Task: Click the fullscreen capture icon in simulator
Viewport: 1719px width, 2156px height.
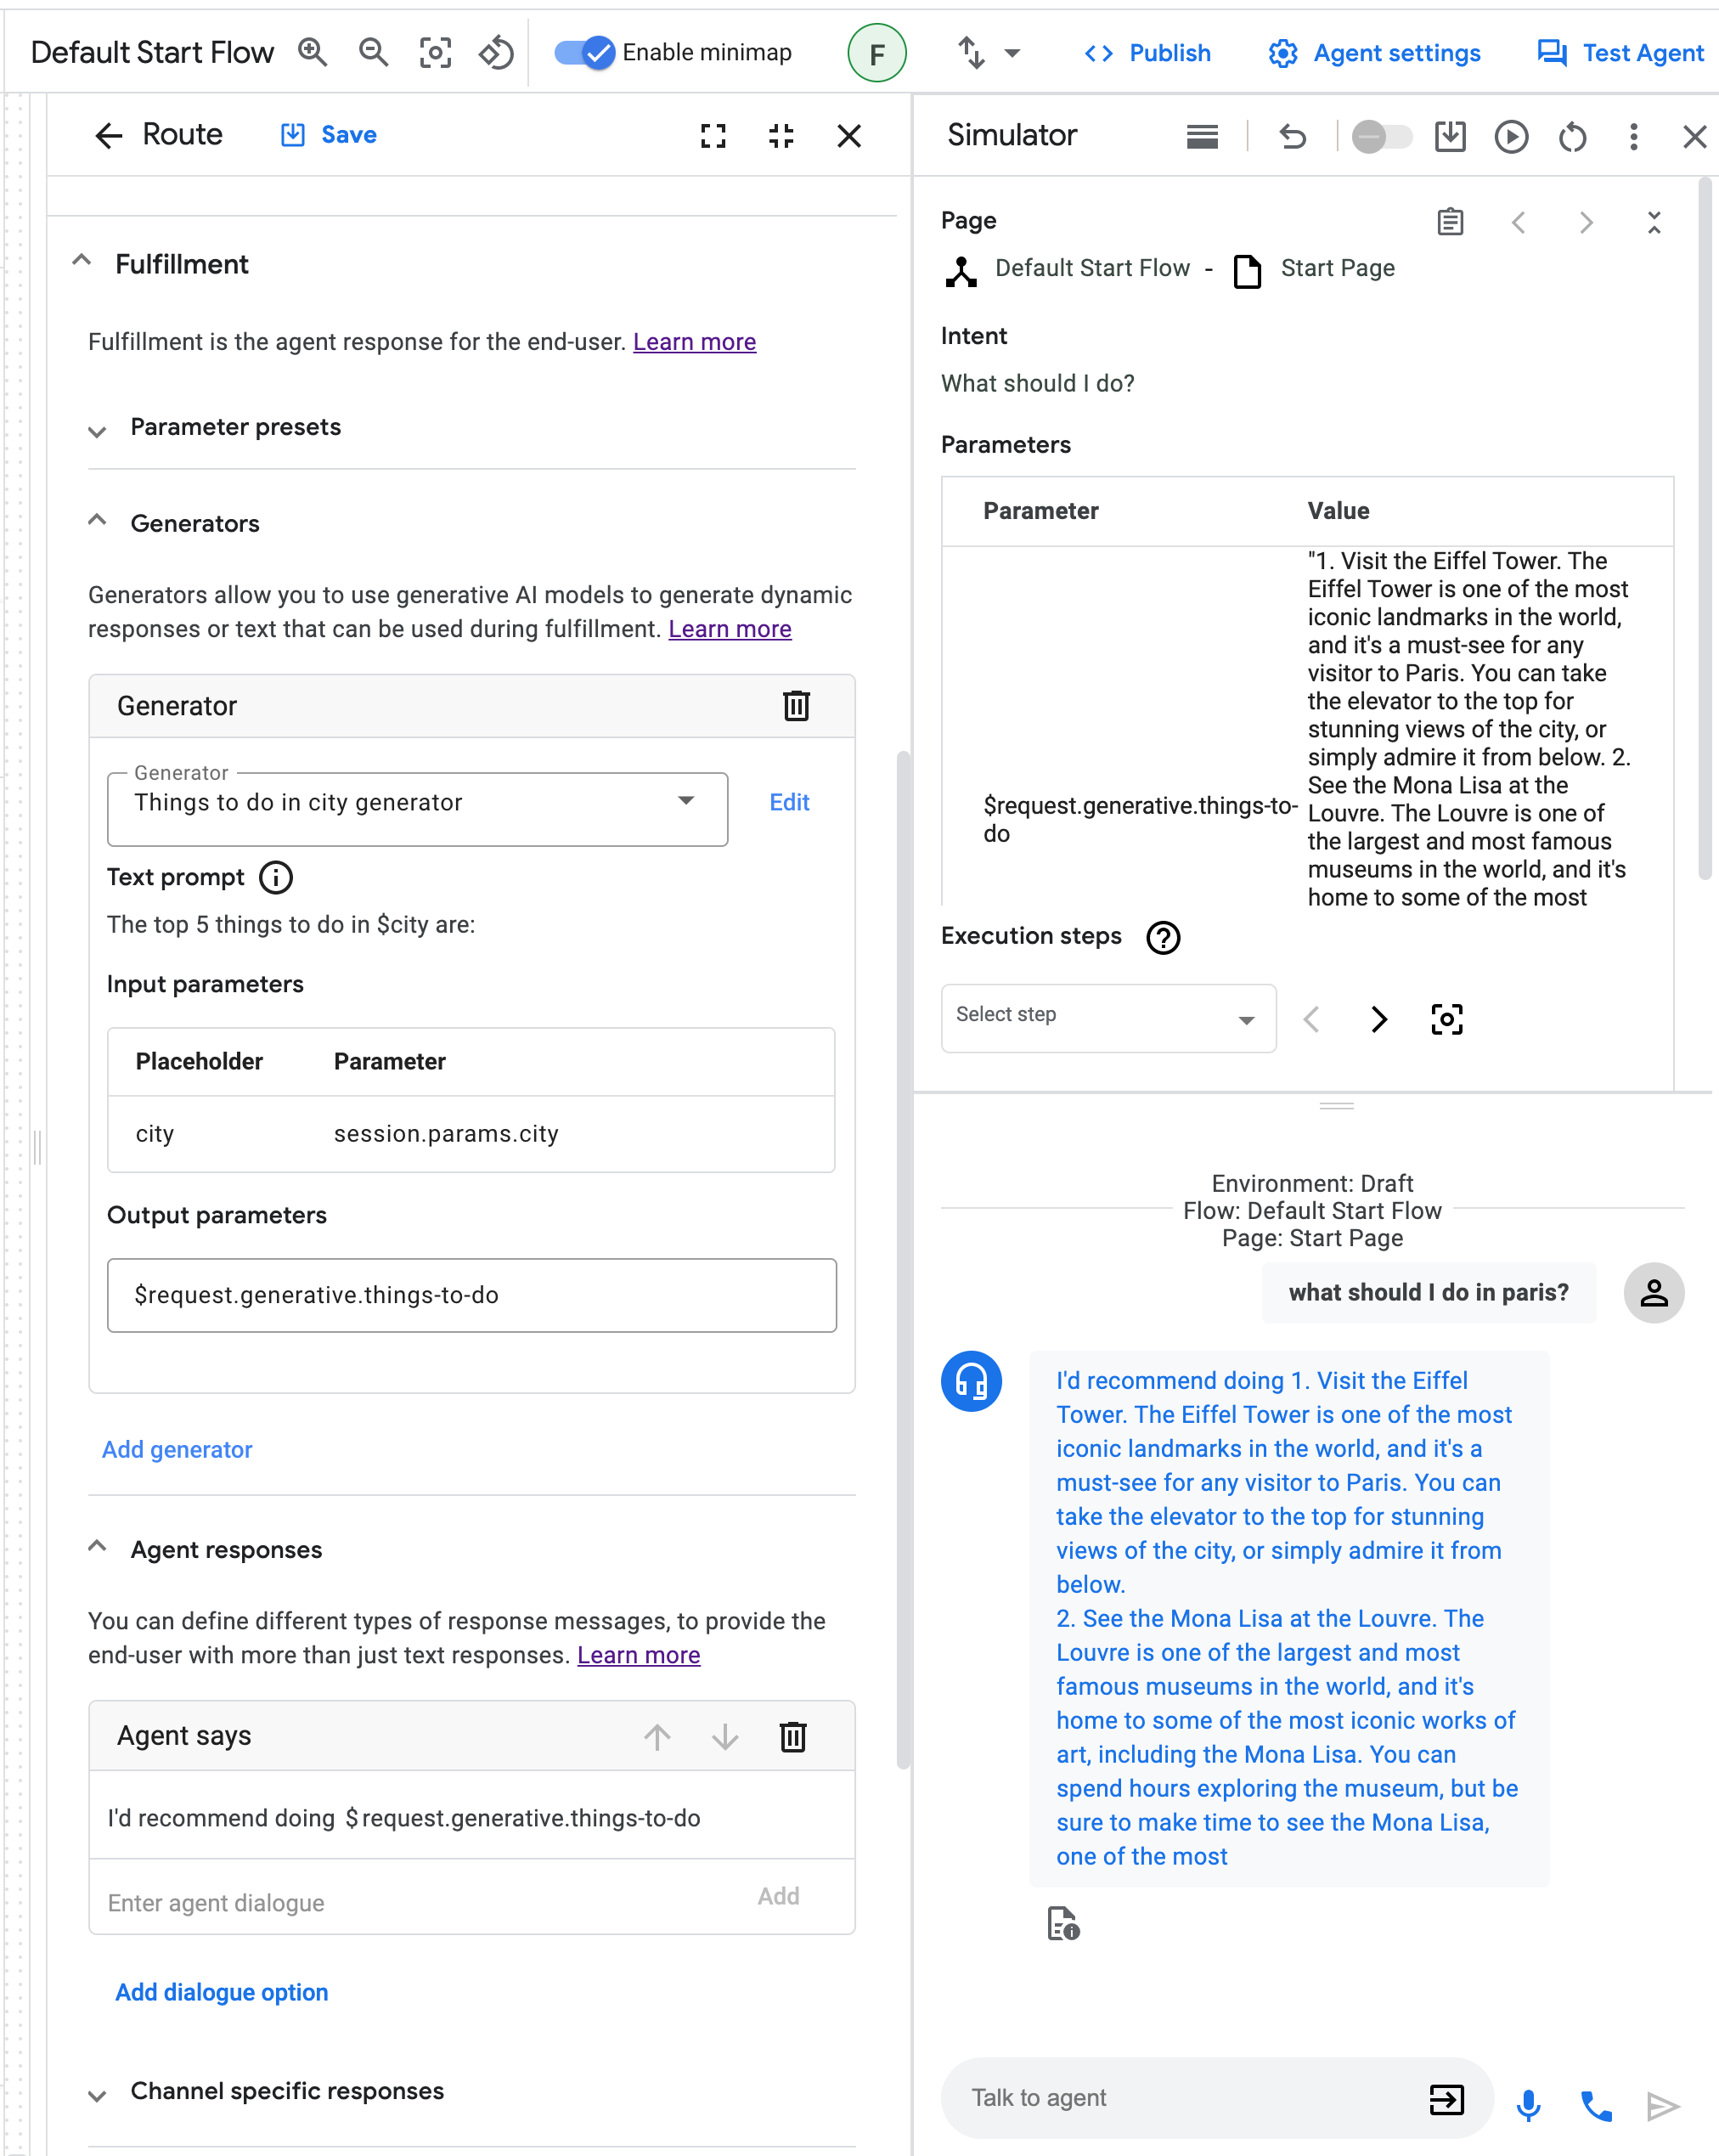Action: tap(1446, 1018)
